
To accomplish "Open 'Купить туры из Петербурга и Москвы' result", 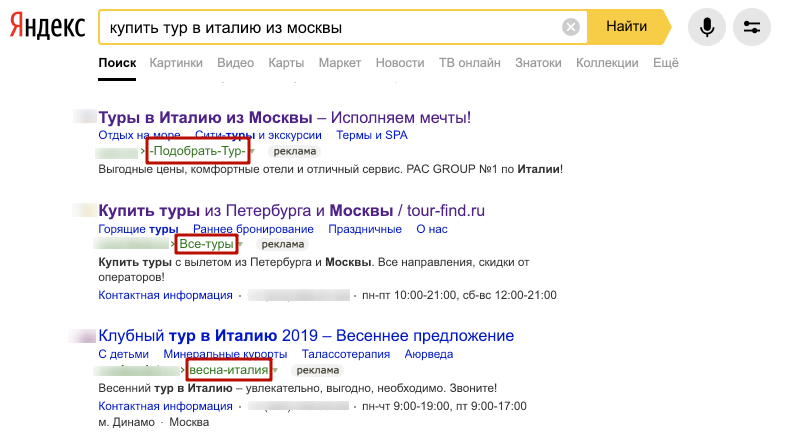I will coord(291,211).
